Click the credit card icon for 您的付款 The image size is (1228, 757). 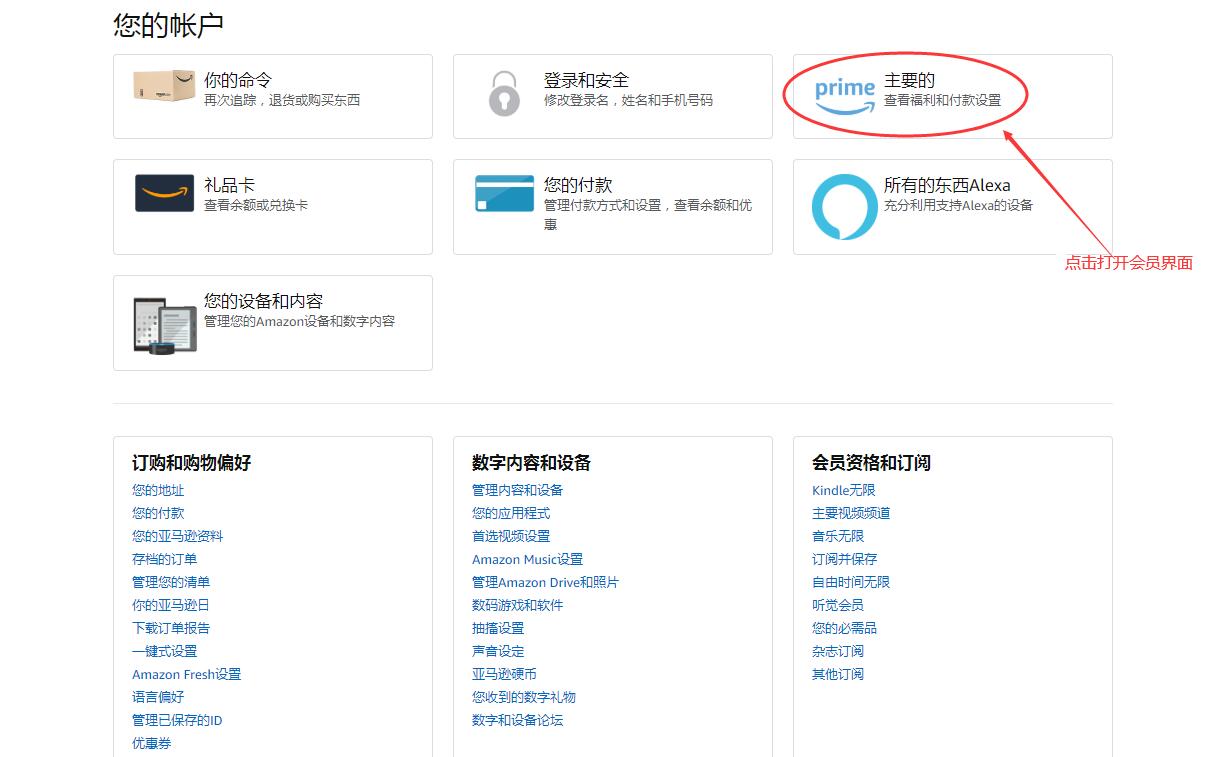coord(503,191)
